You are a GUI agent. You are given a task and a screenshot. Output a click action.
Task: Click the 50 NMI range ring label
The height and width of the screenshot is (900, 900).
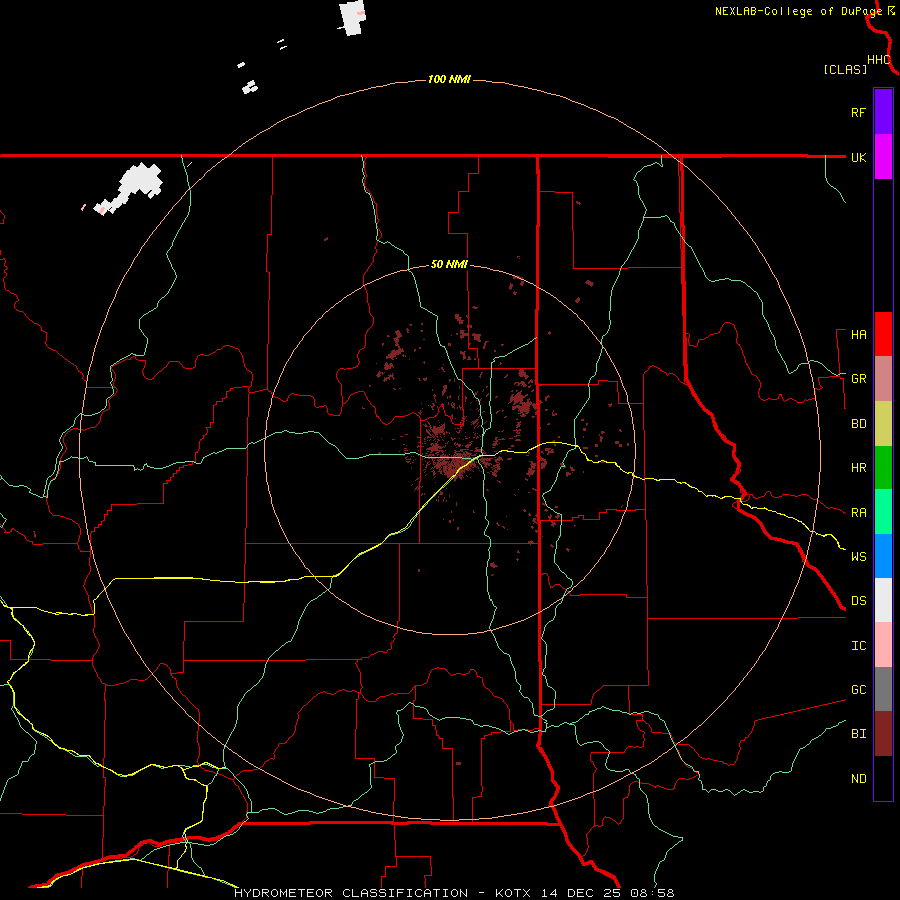pyautogui.click(x=449, y=265)
